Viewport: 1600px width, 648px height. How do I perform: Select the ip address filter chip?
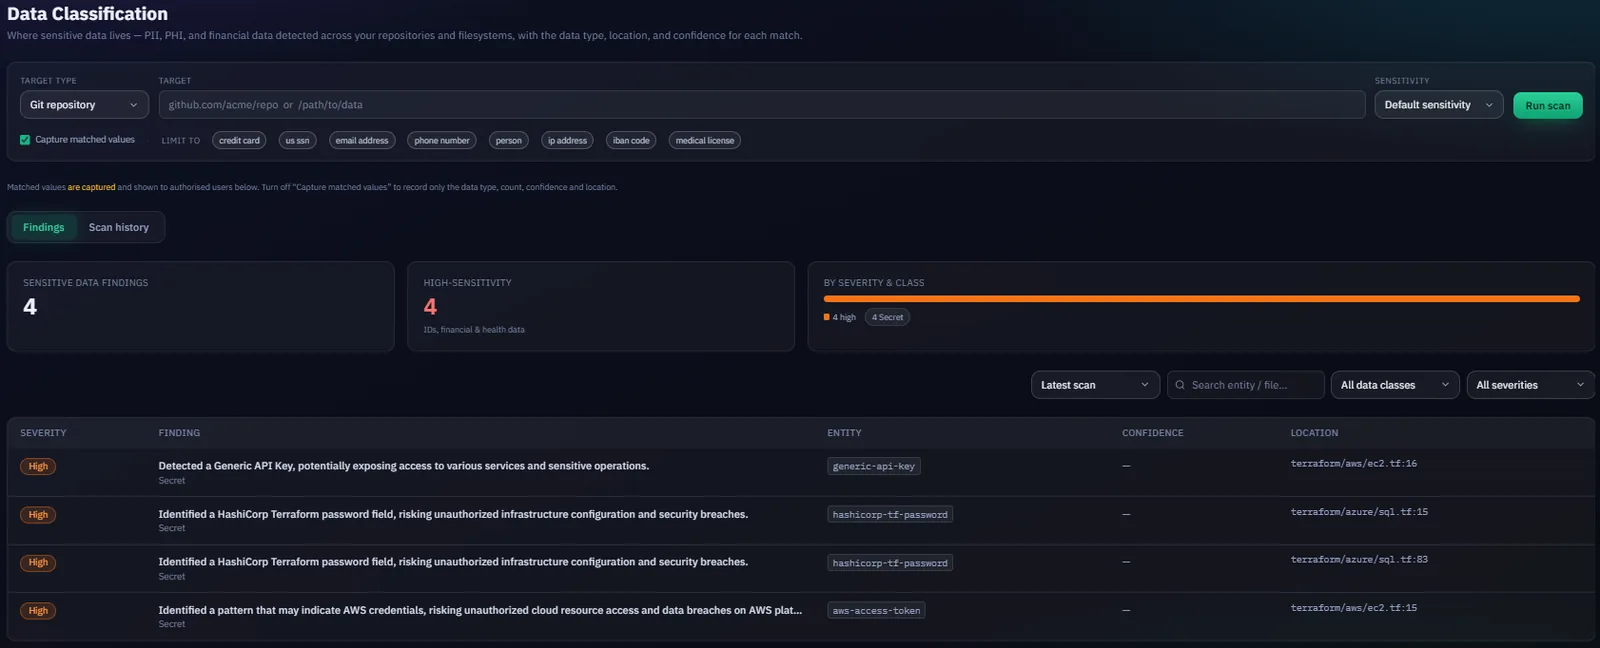click(x=567, y=141)
